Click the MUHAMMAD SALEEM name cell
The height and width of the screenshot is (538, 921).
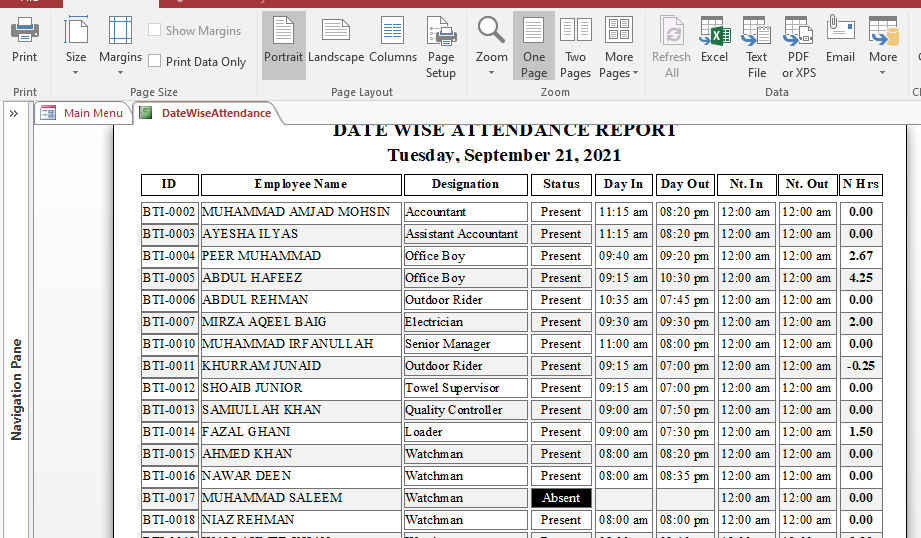[x=301, y=498]
